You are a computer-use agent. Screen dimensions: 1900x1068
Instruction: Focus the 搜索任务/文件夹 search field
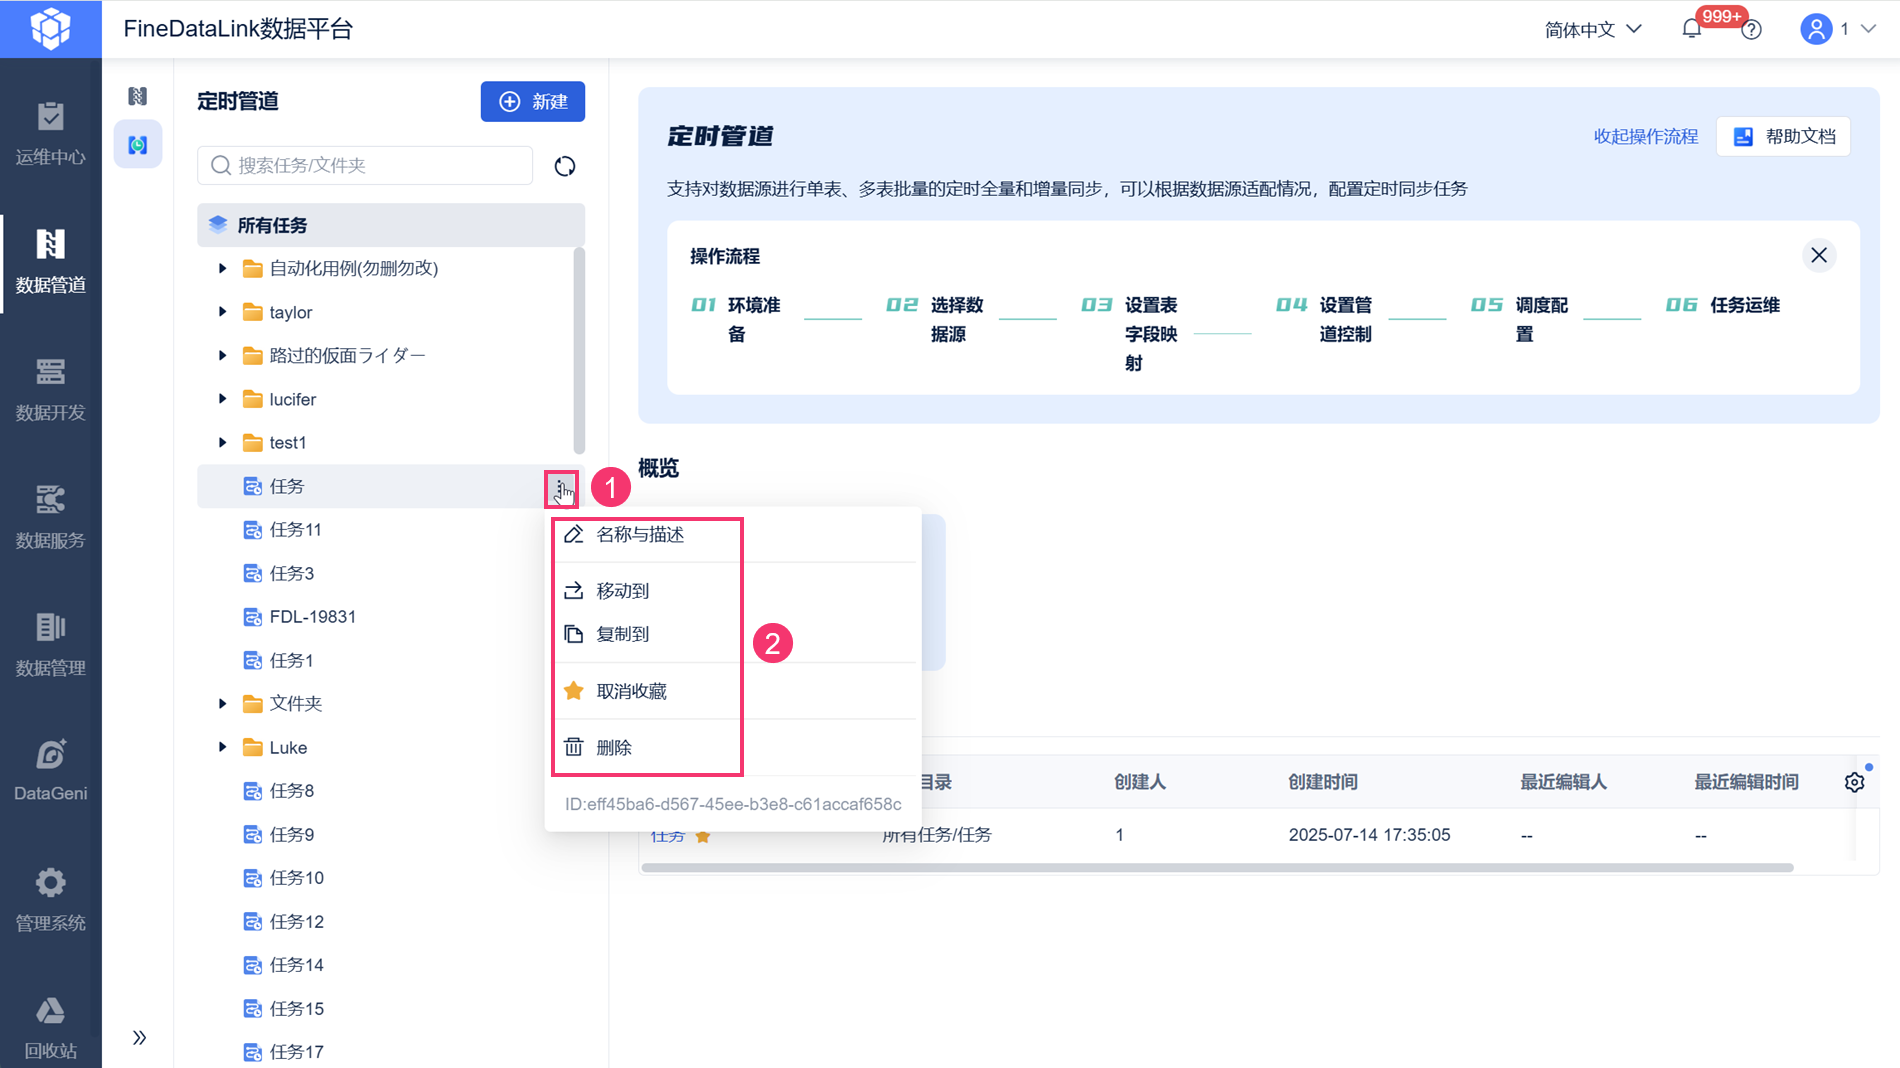tap(365, 165)
